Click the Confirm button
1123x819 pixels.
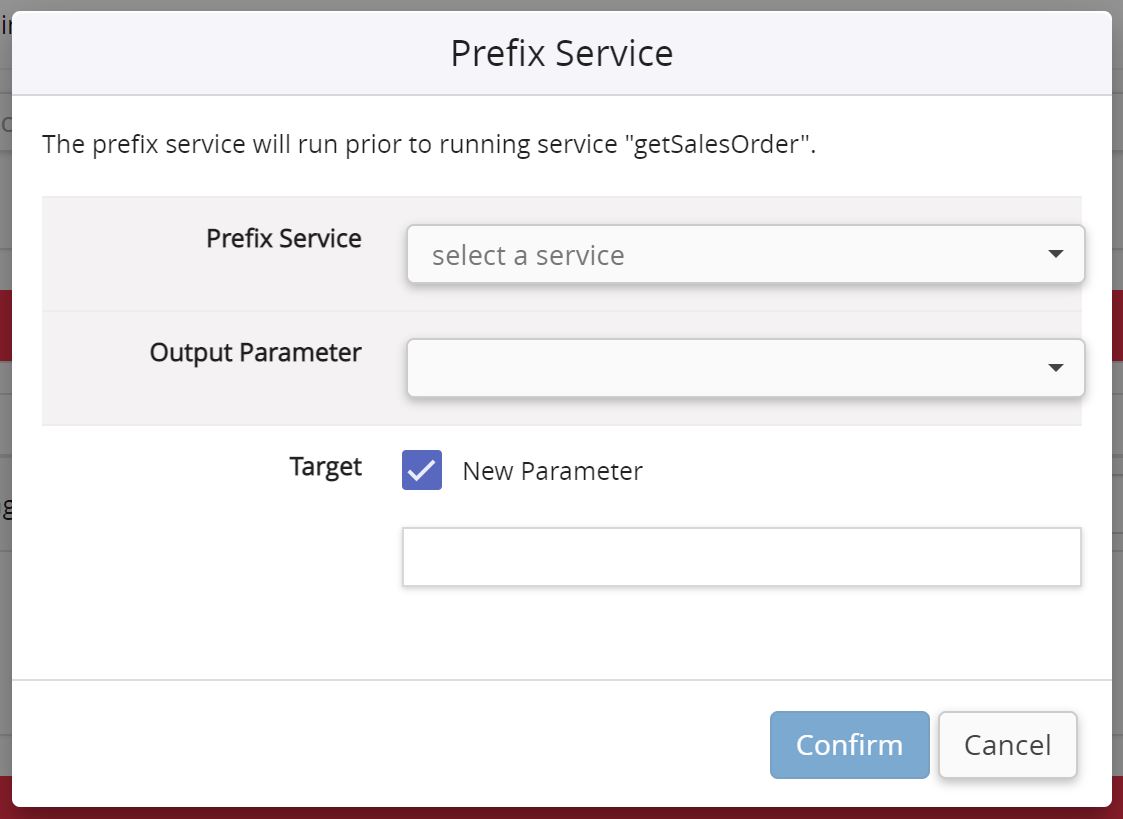(849, 745)
